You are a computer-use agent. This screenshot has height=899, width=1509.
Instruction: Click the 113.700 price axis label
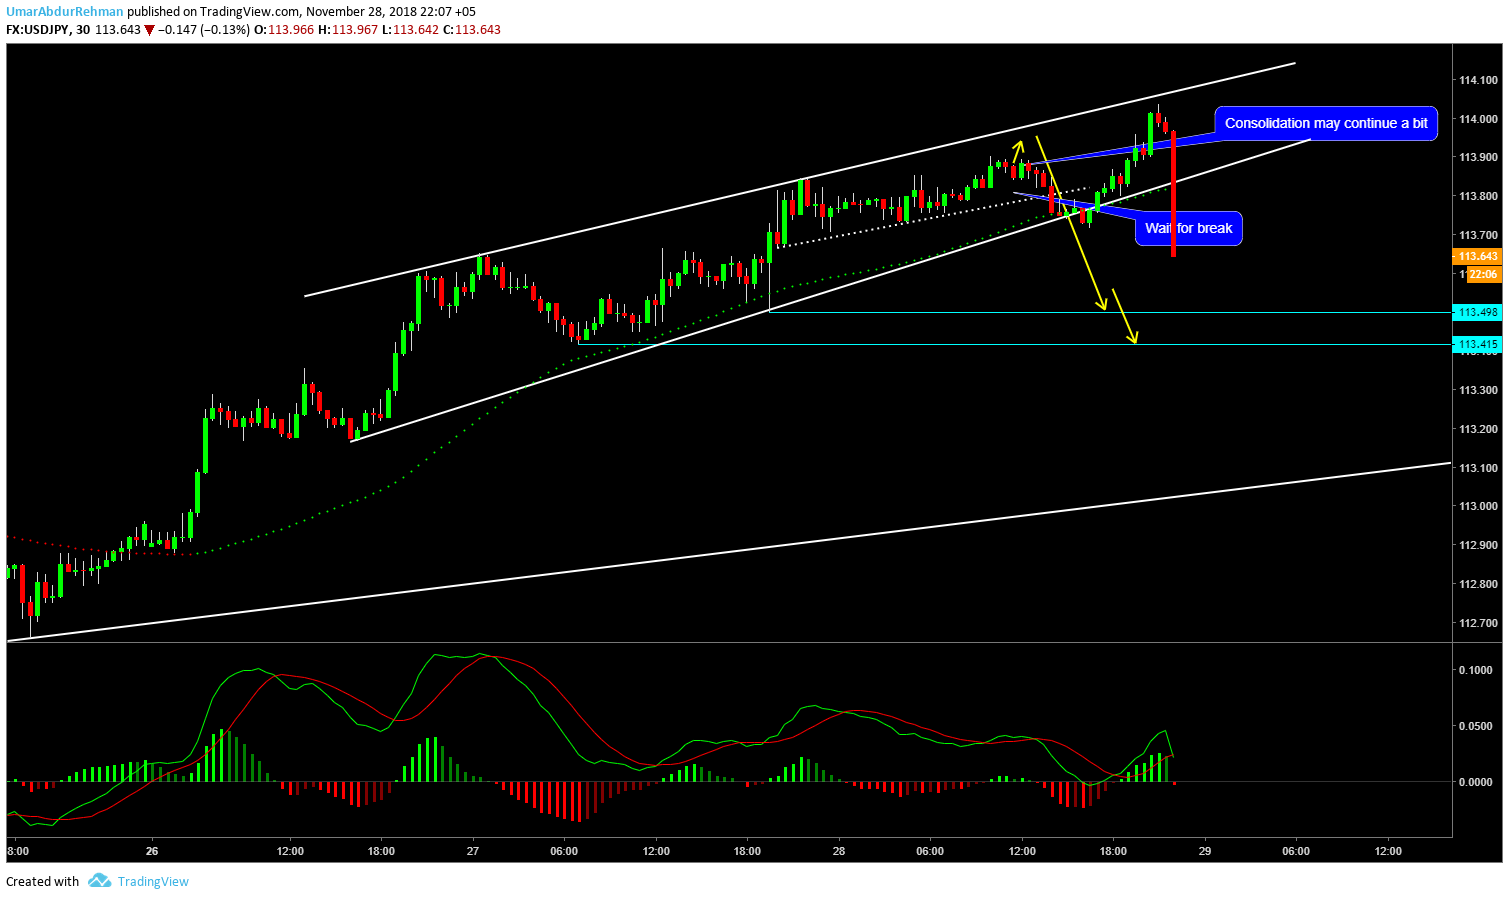[1478, 235]
